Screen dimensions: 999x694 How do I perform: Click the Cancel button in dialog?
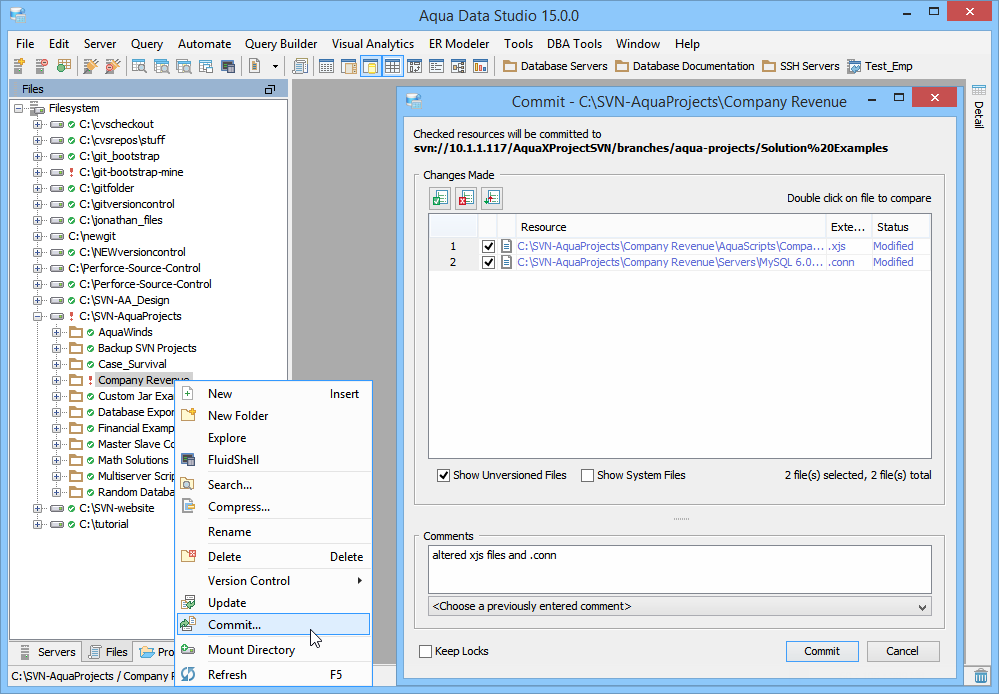tap(902, 651)
